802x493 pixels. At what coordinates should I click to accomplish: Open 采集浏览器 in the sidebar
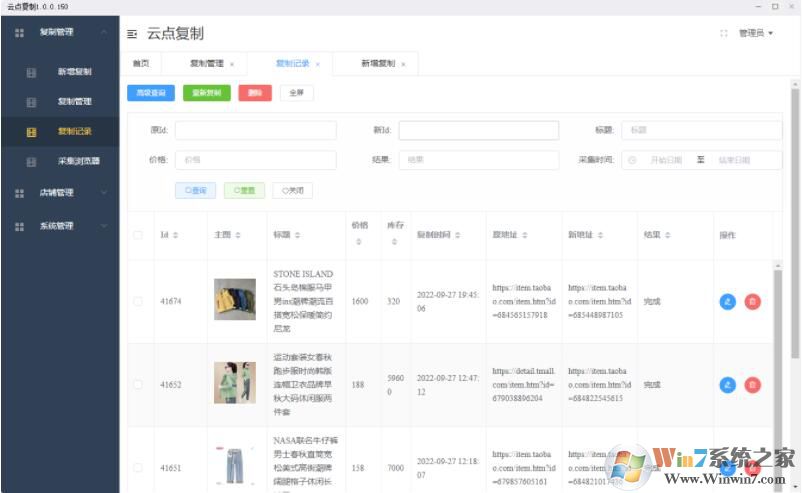(78, 161)
